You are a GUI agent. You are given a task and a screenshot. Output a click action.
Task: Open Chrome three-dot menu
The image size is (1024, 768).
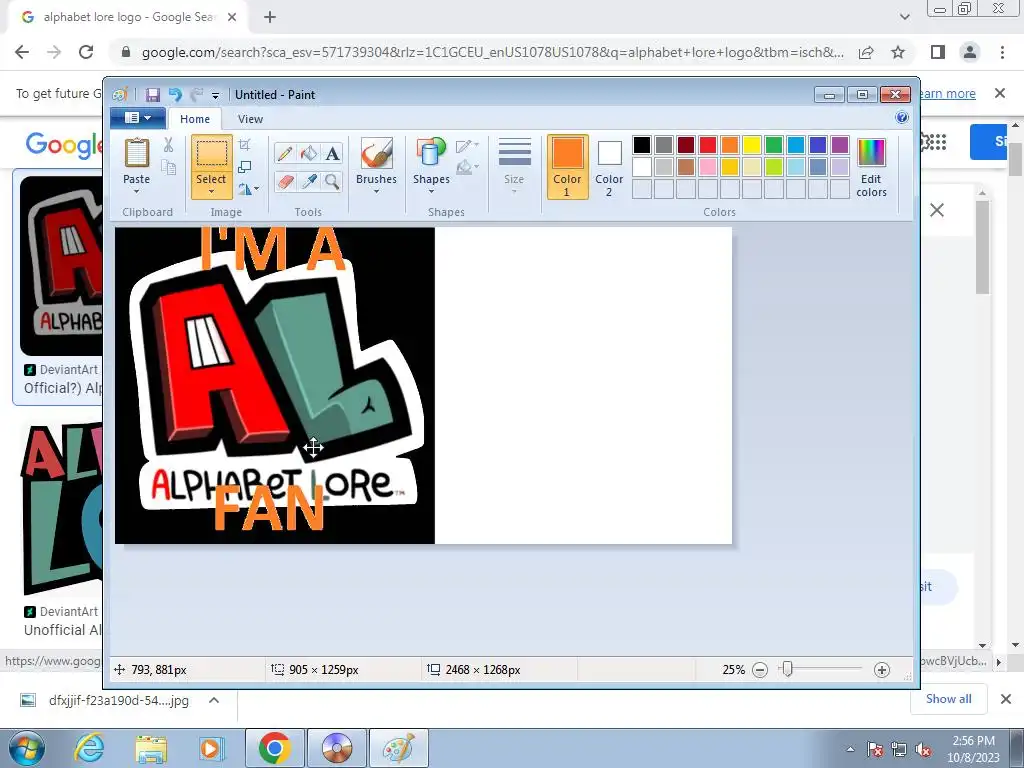(x=1002, y=52)
